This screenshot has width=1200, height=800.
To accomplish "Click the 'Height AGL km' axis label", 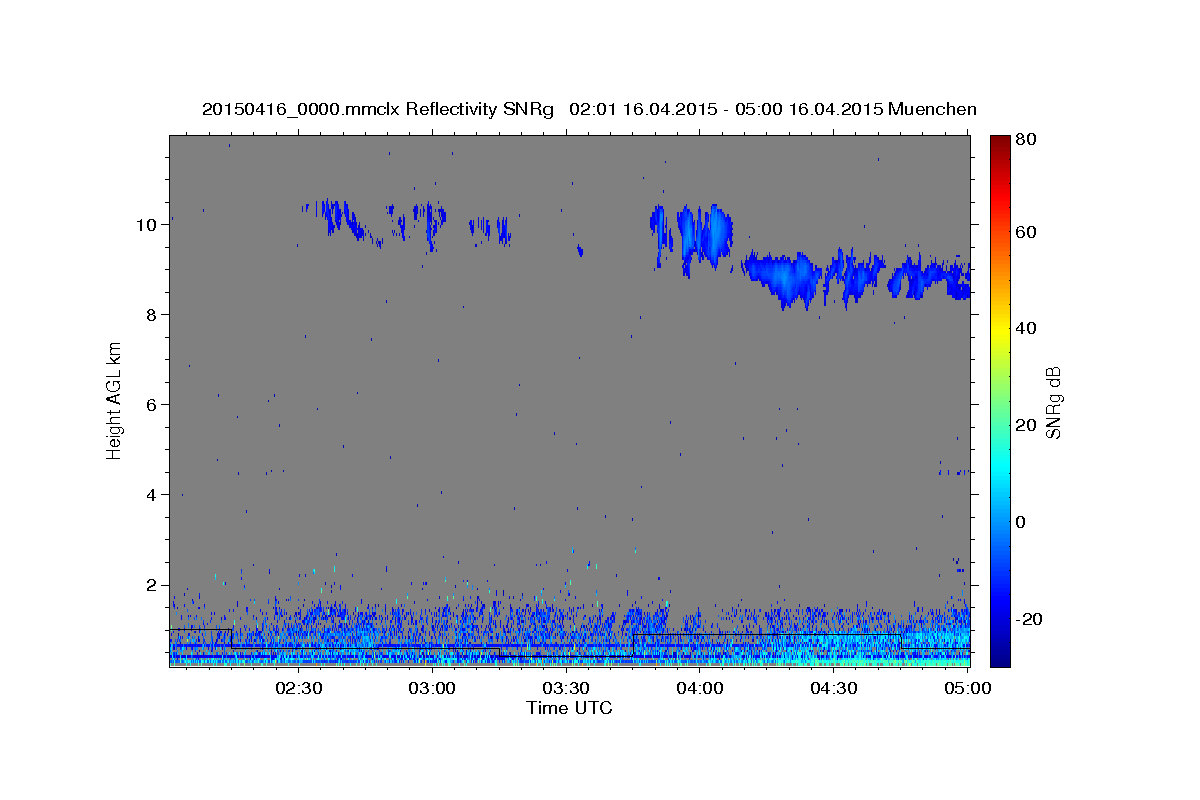I will pos(115,402).
